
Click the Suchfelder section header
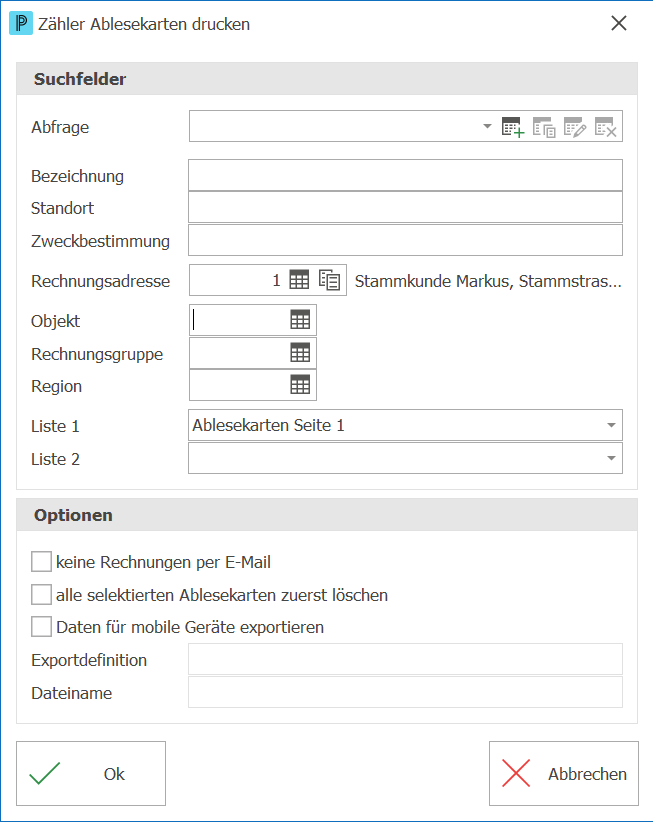click(x=327, y=79)
